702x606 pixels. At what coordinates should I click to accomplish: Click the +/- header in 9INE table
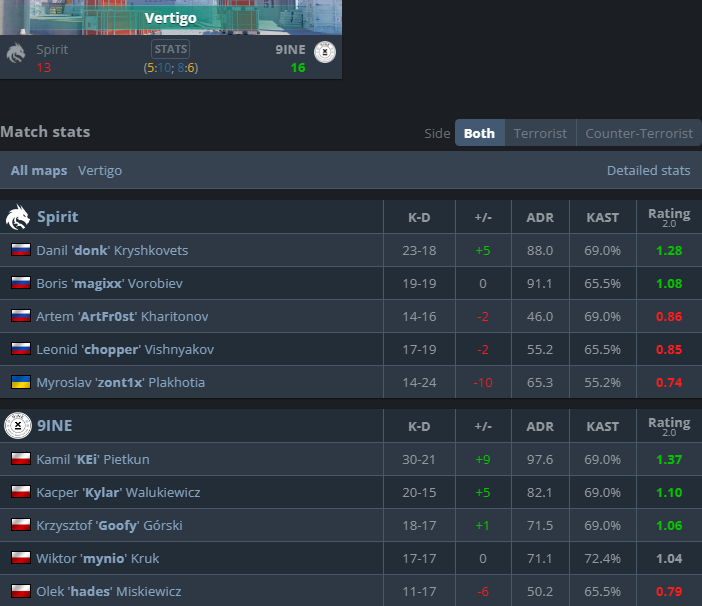[483, 427]
